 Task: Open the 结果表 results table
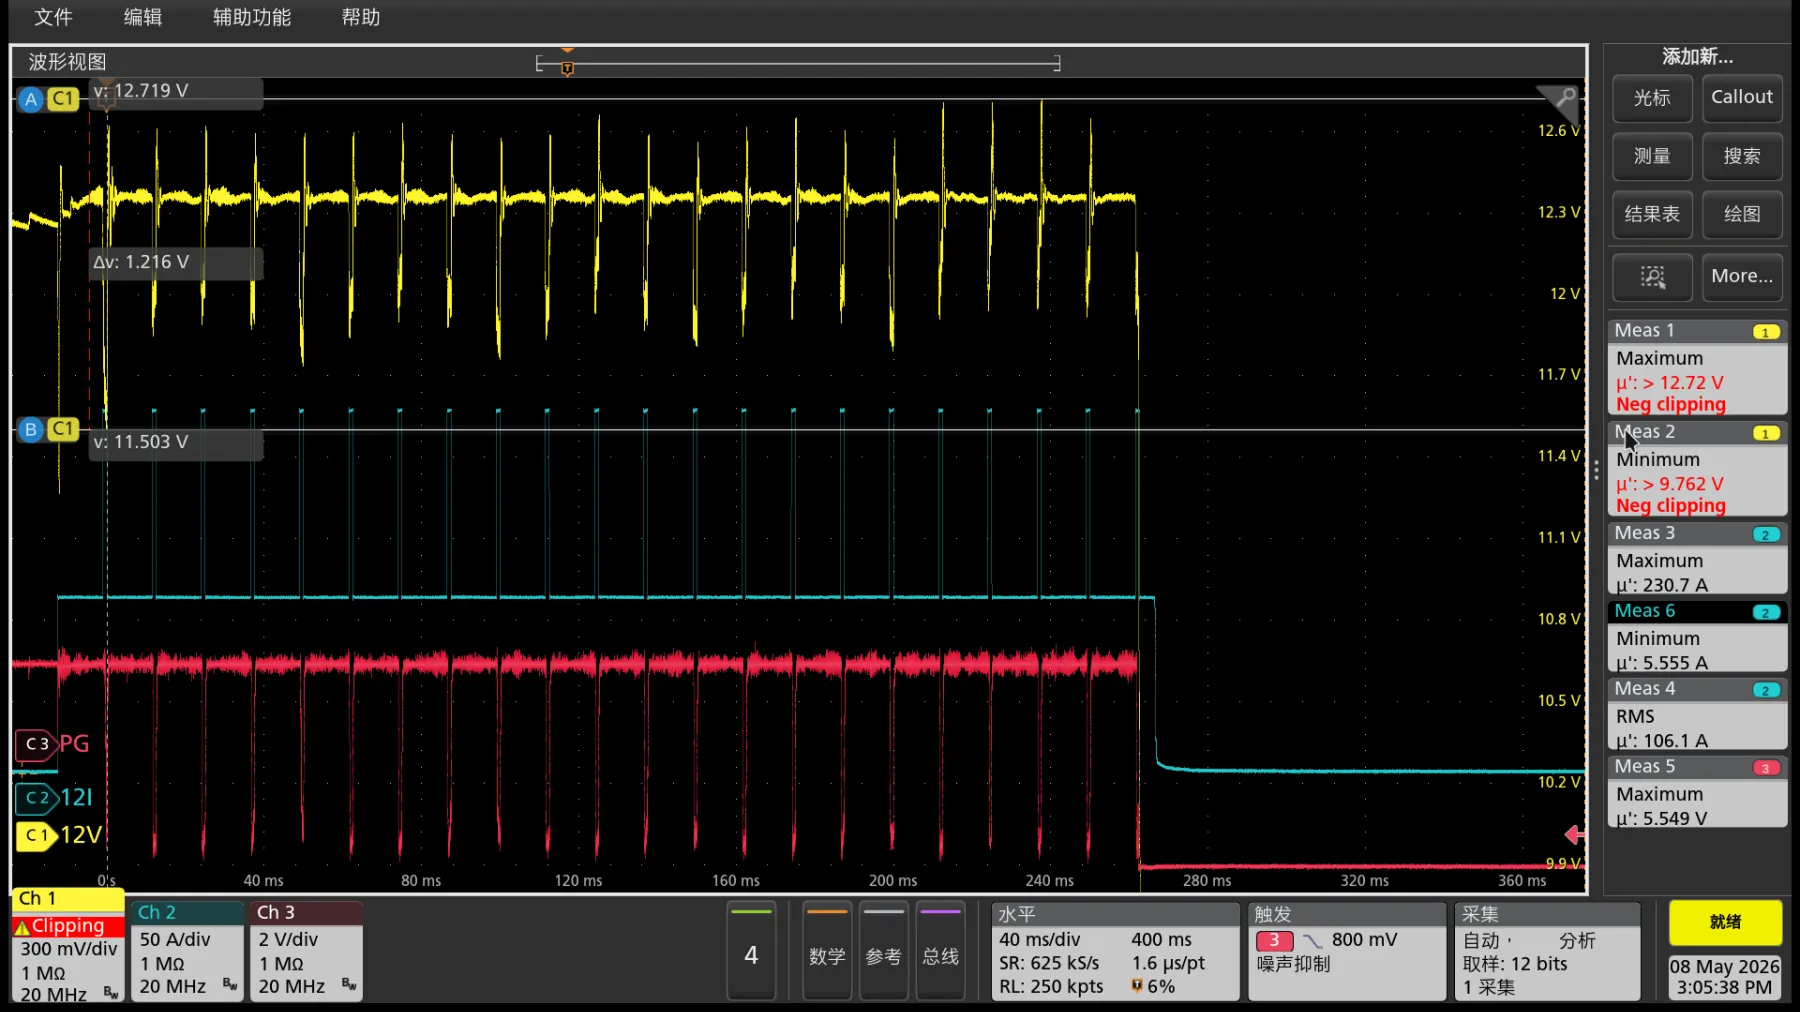tap(1652, 214)
